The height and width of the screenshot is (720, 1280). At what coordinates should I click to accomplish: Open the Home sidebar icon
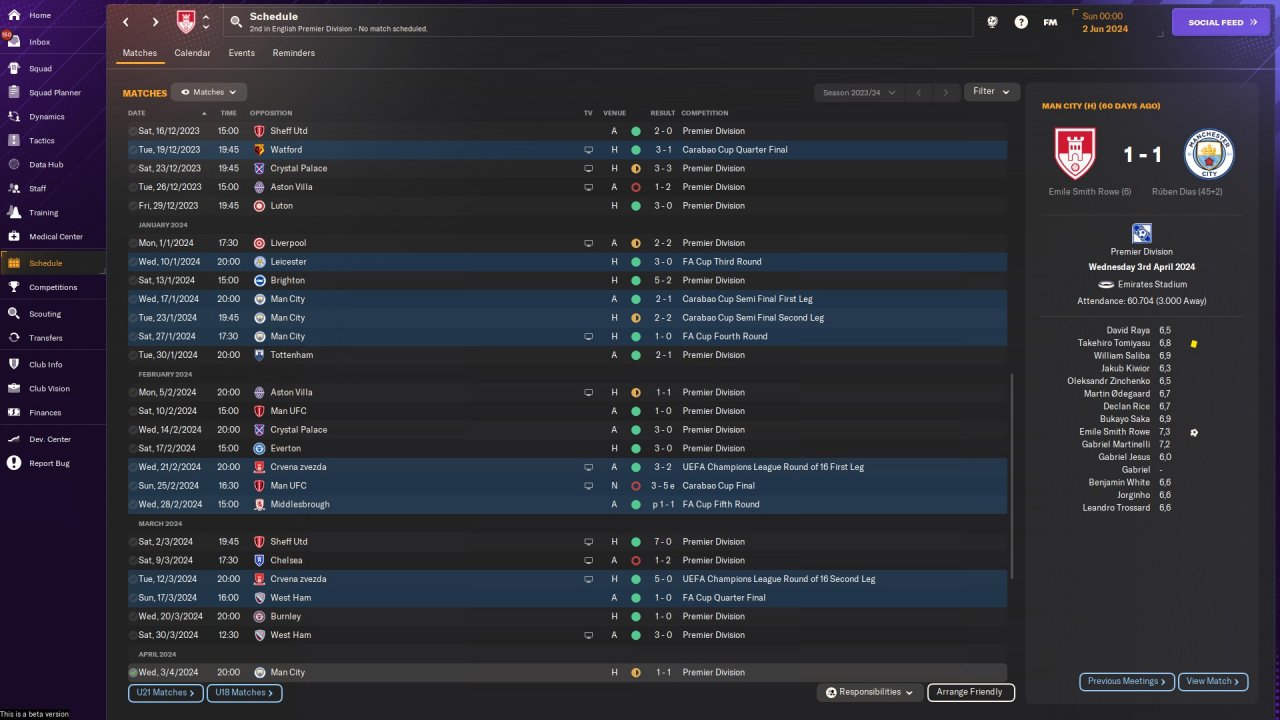point(14,16)
